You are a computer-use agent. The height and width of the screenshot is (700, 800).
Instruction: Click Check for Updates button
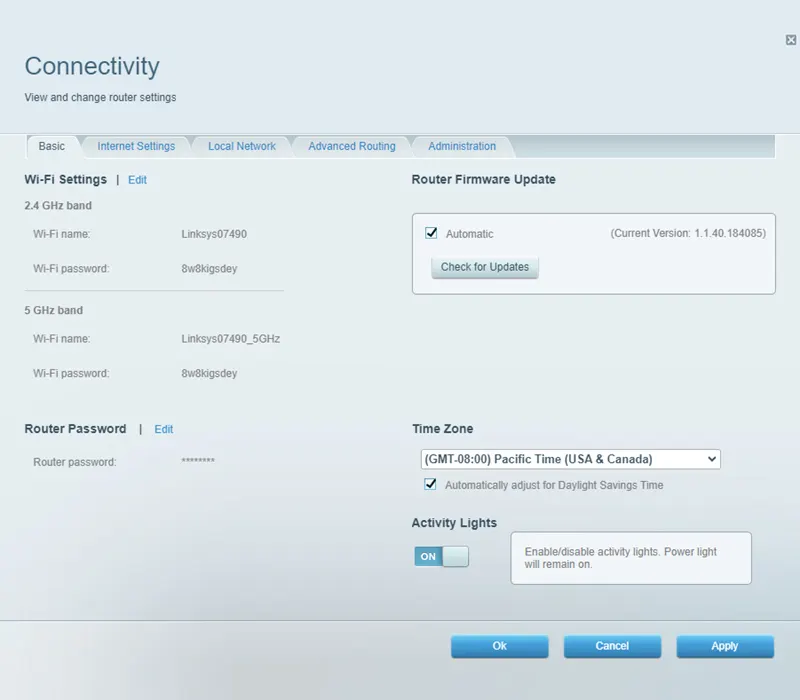(484, 267)
